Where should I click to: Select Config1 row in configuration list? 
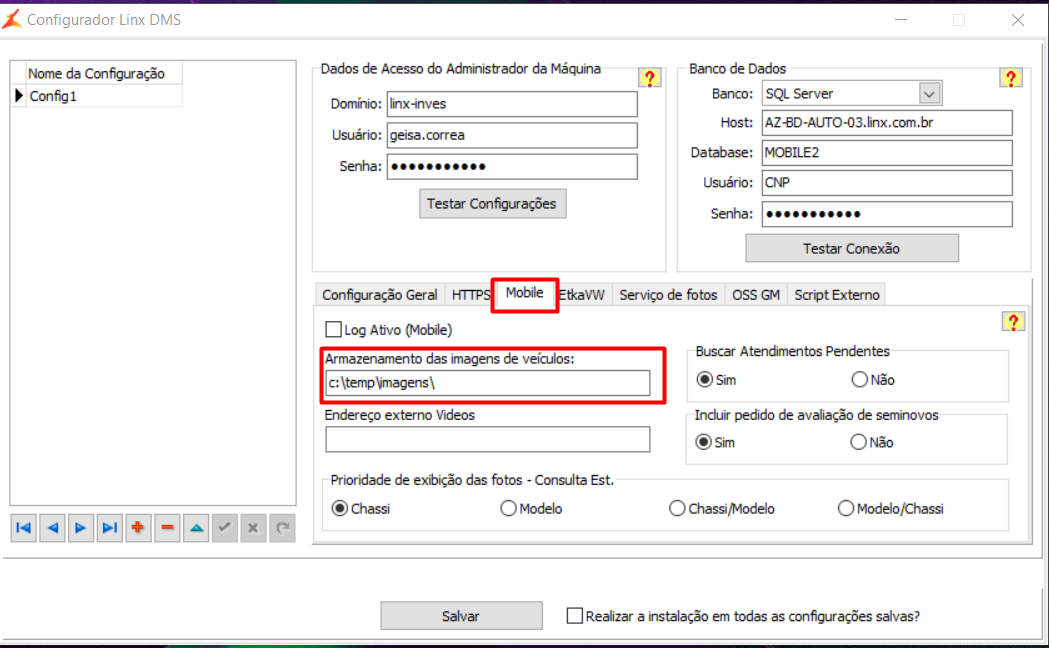point(104,96)
